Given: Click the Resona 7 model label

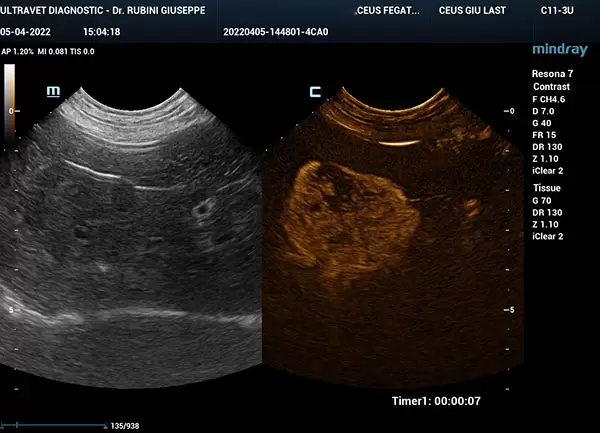Looking at the screenshot, I should tap(552, 74).
